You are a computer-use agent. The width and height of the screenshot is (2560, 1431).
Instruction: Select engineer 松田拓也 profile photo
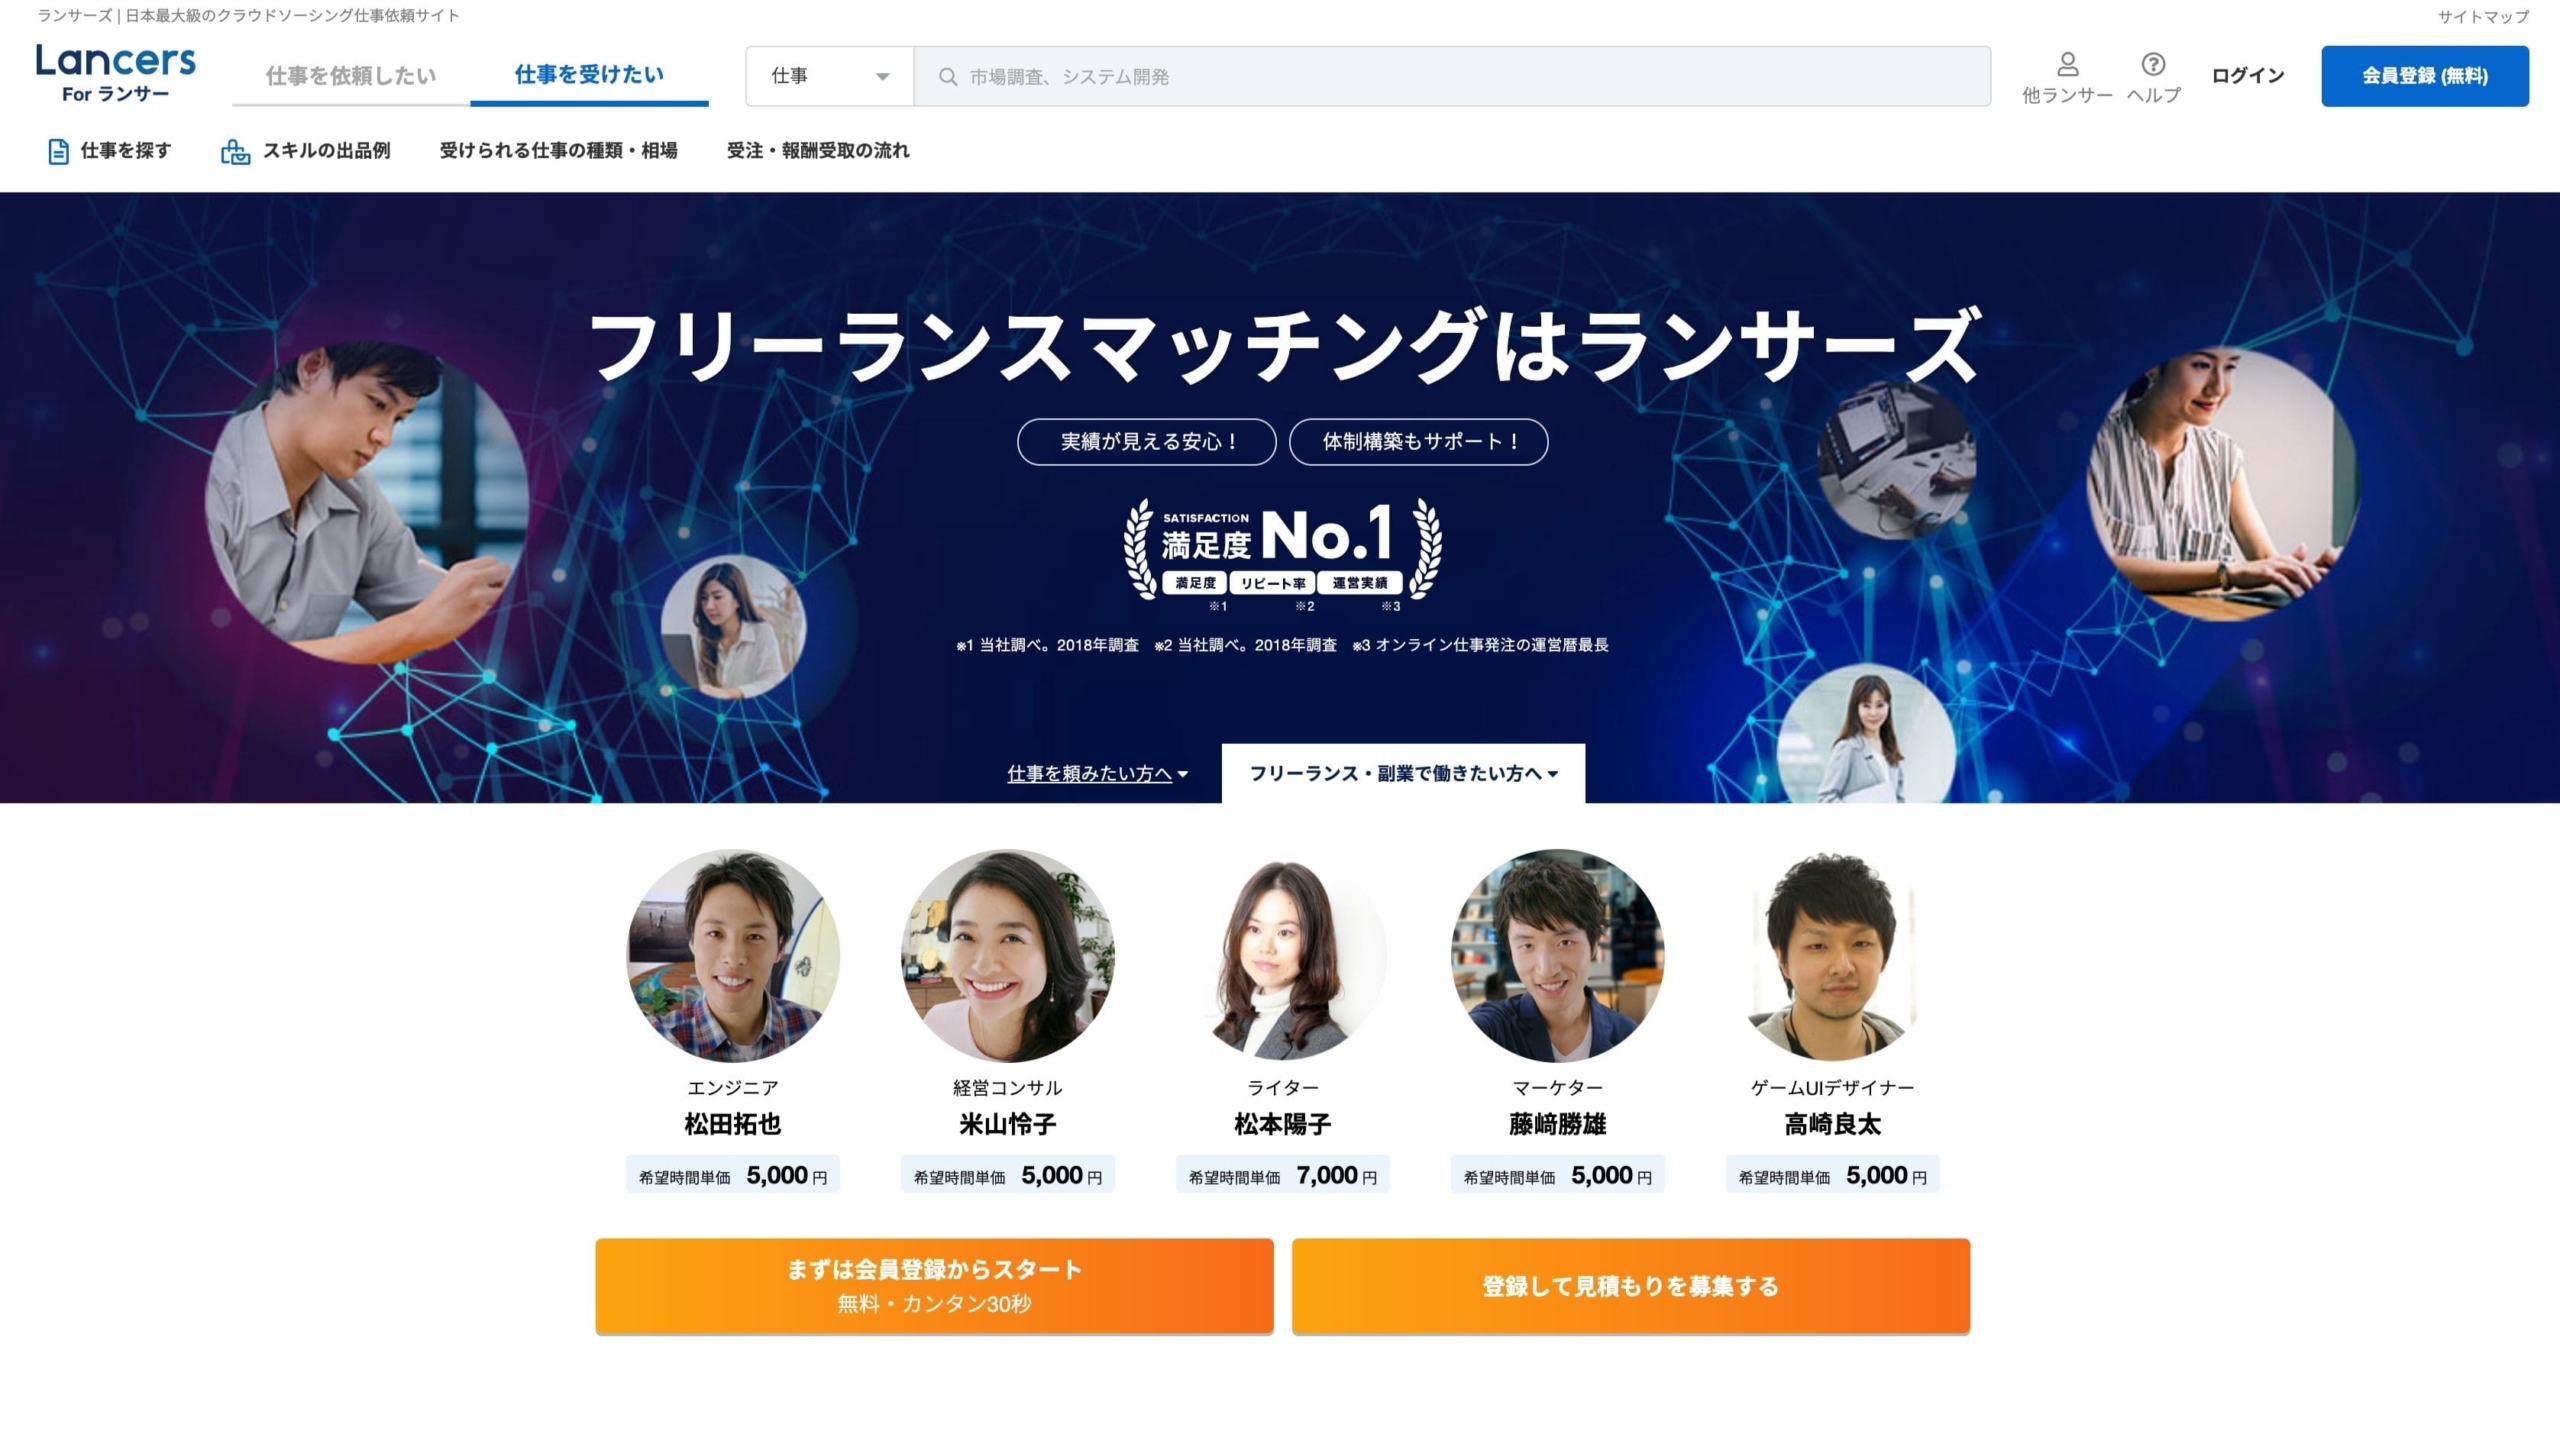click(733, 956)
